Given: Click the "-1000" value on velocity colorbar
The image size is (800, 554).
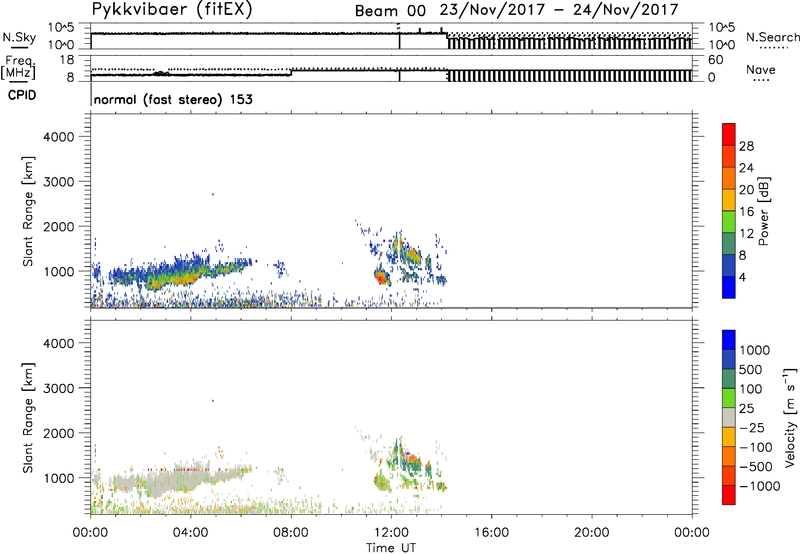Looking at the screenshot, I should (760, 486).
